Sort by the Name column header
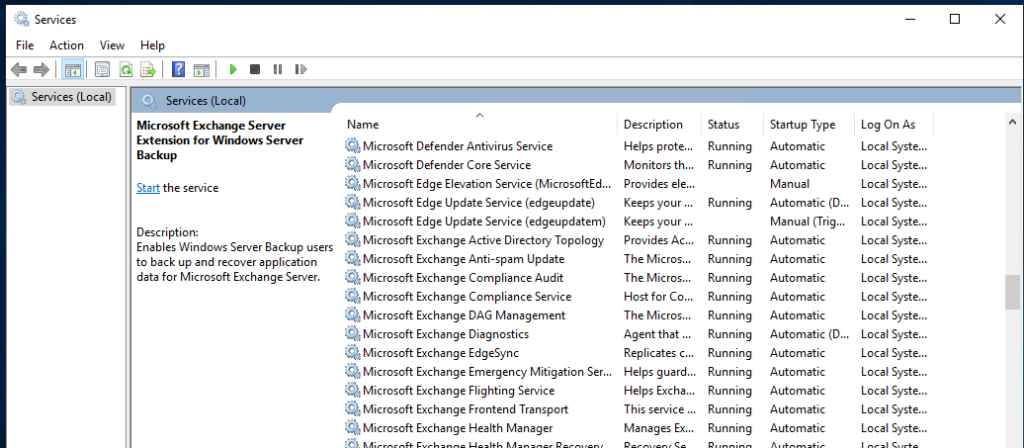Image resolution: width=1024 pixels, height=448 pixels. pos(480,124)
